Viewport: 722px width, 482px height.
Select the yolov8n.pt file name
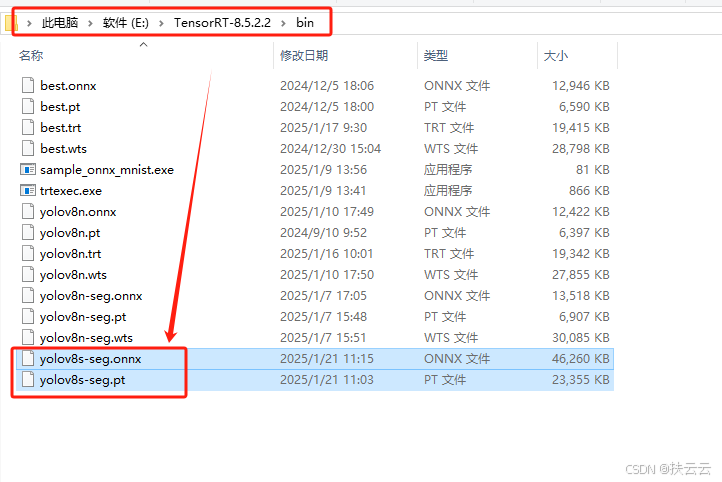(70, 233)
